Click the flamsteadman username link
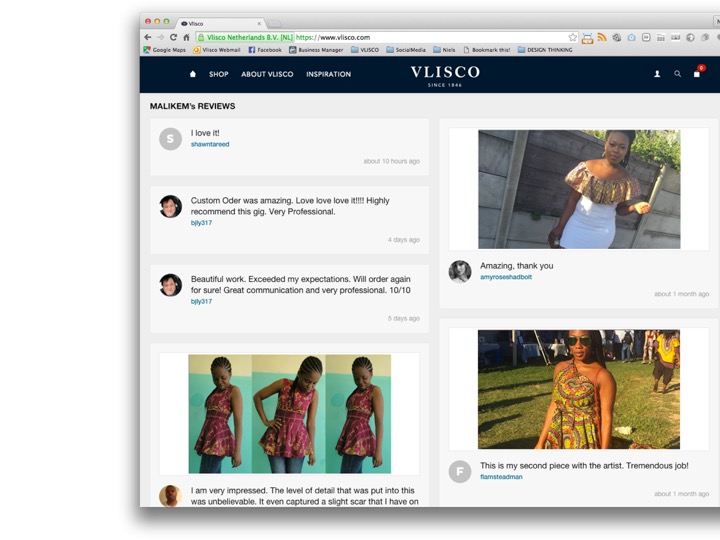The image size is (720, 540). [501, 477]
